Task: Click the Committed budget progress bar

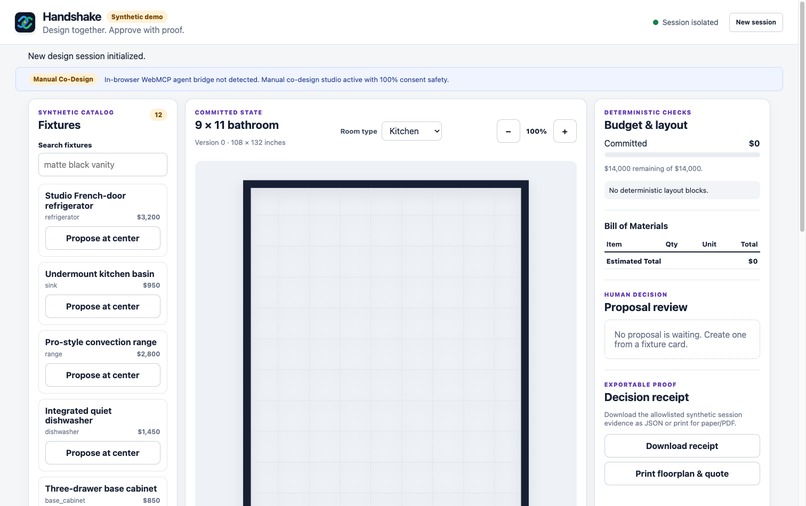Action: pyautogui.click(x=682, y=155)
